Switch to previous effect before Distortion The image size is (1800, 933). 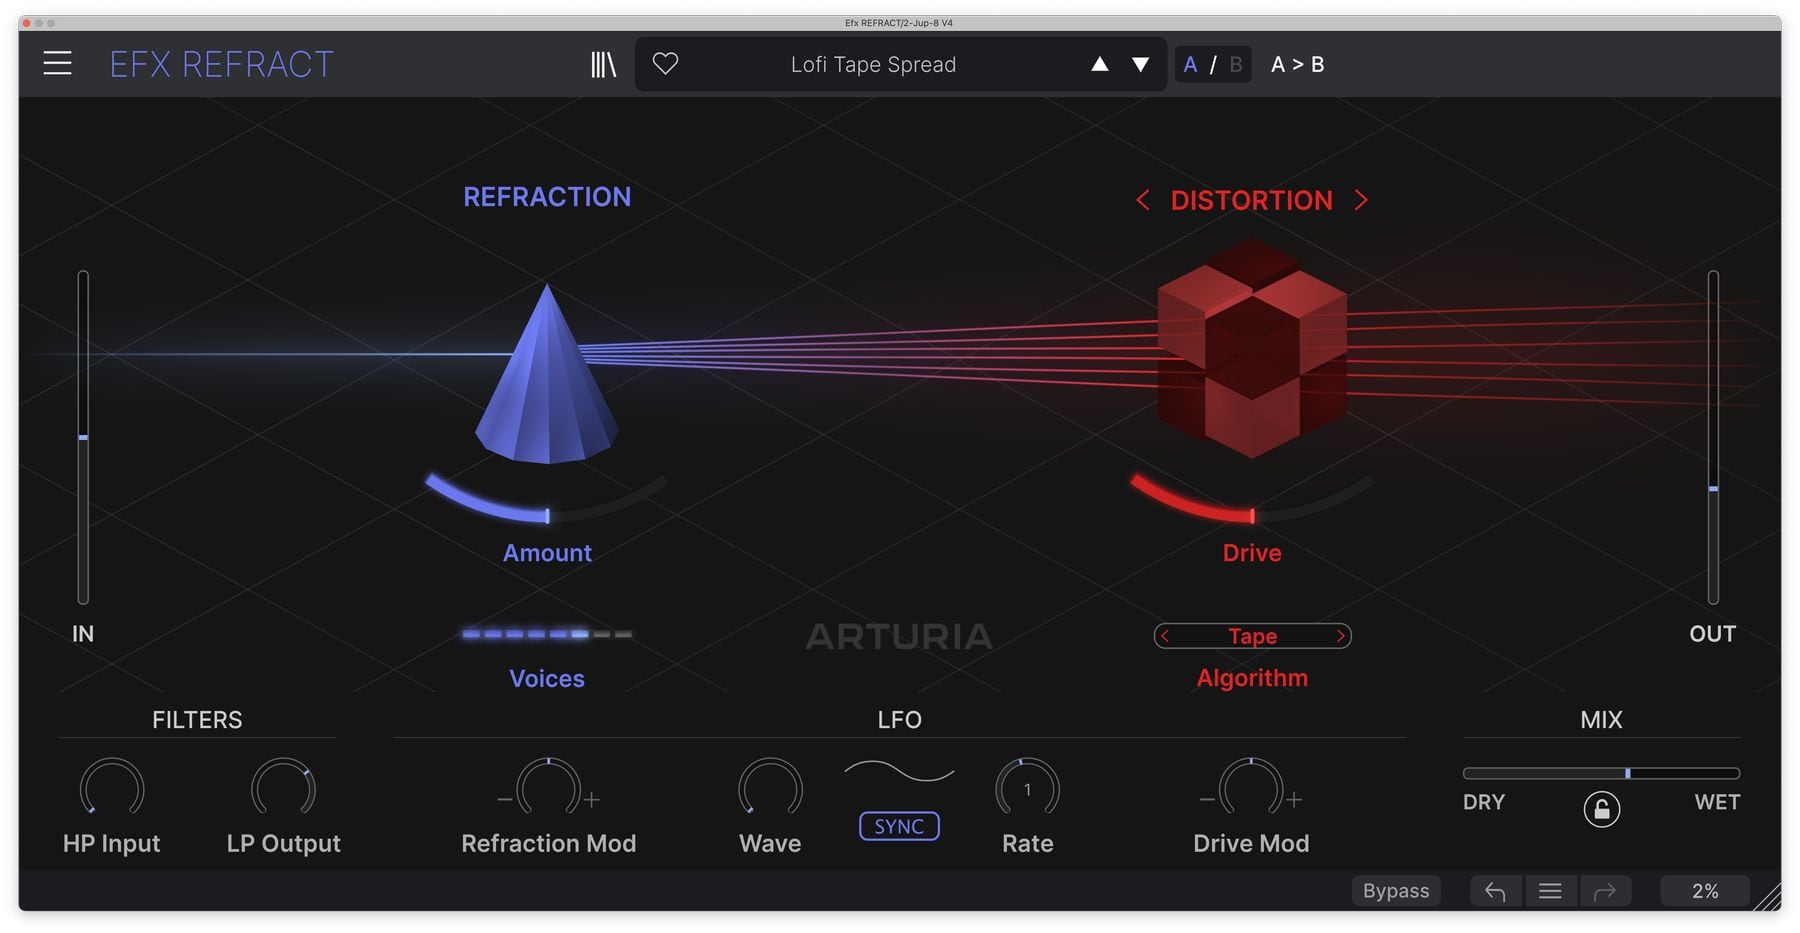pyautogui.click(x=1142, y=201)
